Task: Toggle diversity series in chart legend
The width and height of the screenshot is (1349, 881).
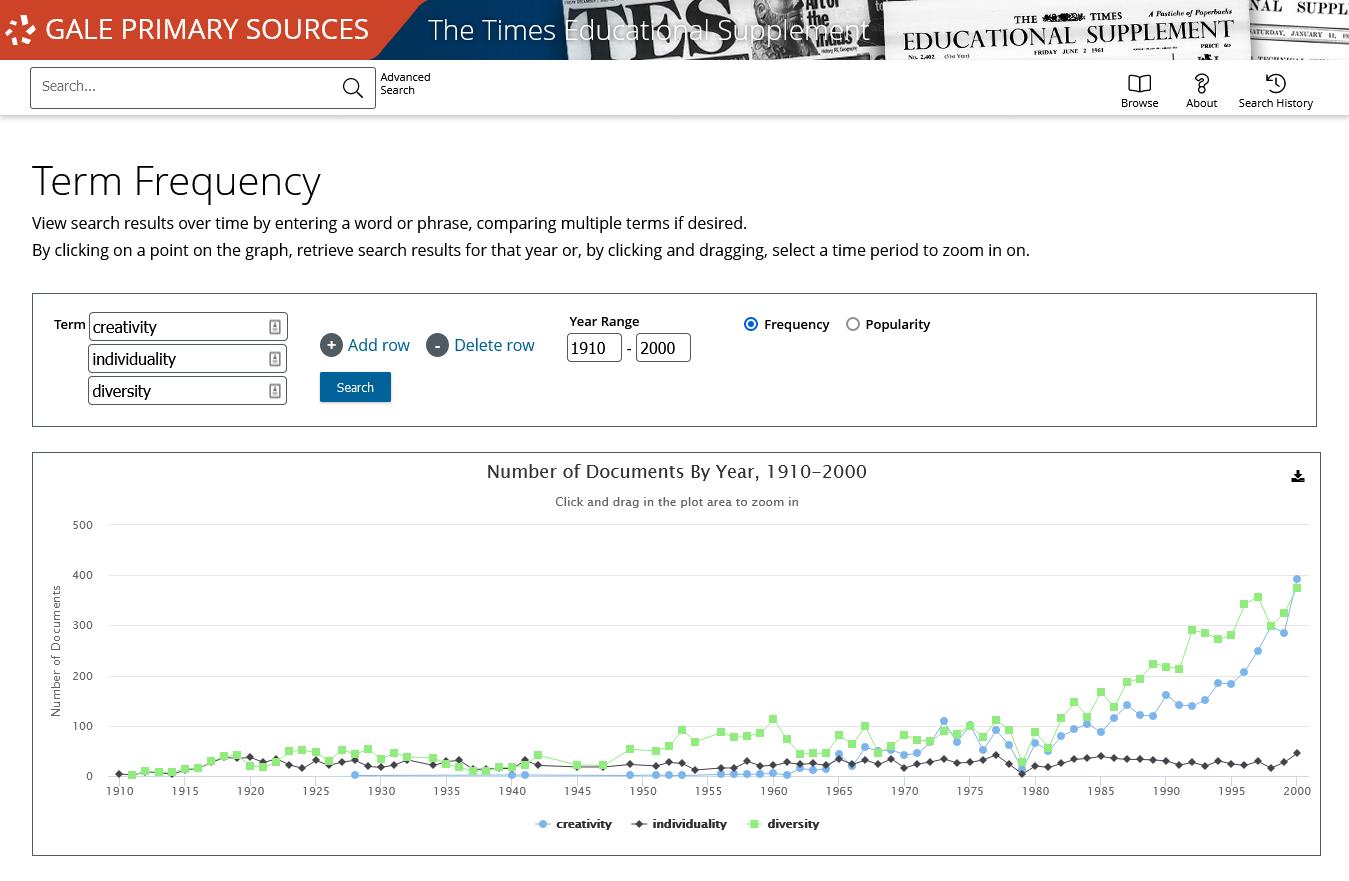Action: click(783, 824)
